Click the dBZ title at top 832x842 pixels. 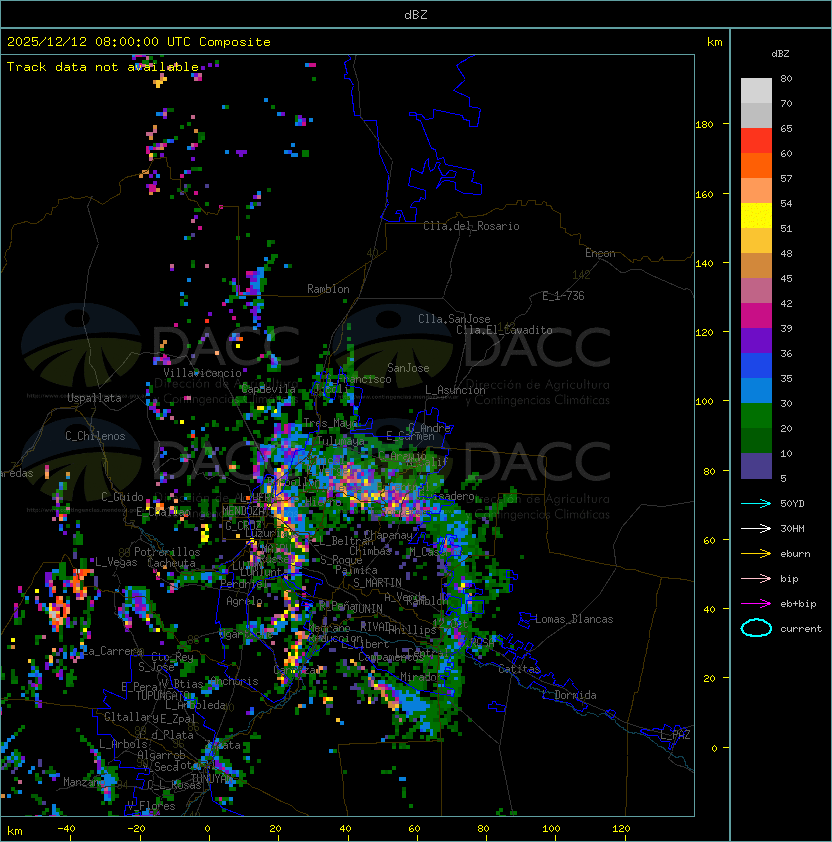[x=416, y=14]
